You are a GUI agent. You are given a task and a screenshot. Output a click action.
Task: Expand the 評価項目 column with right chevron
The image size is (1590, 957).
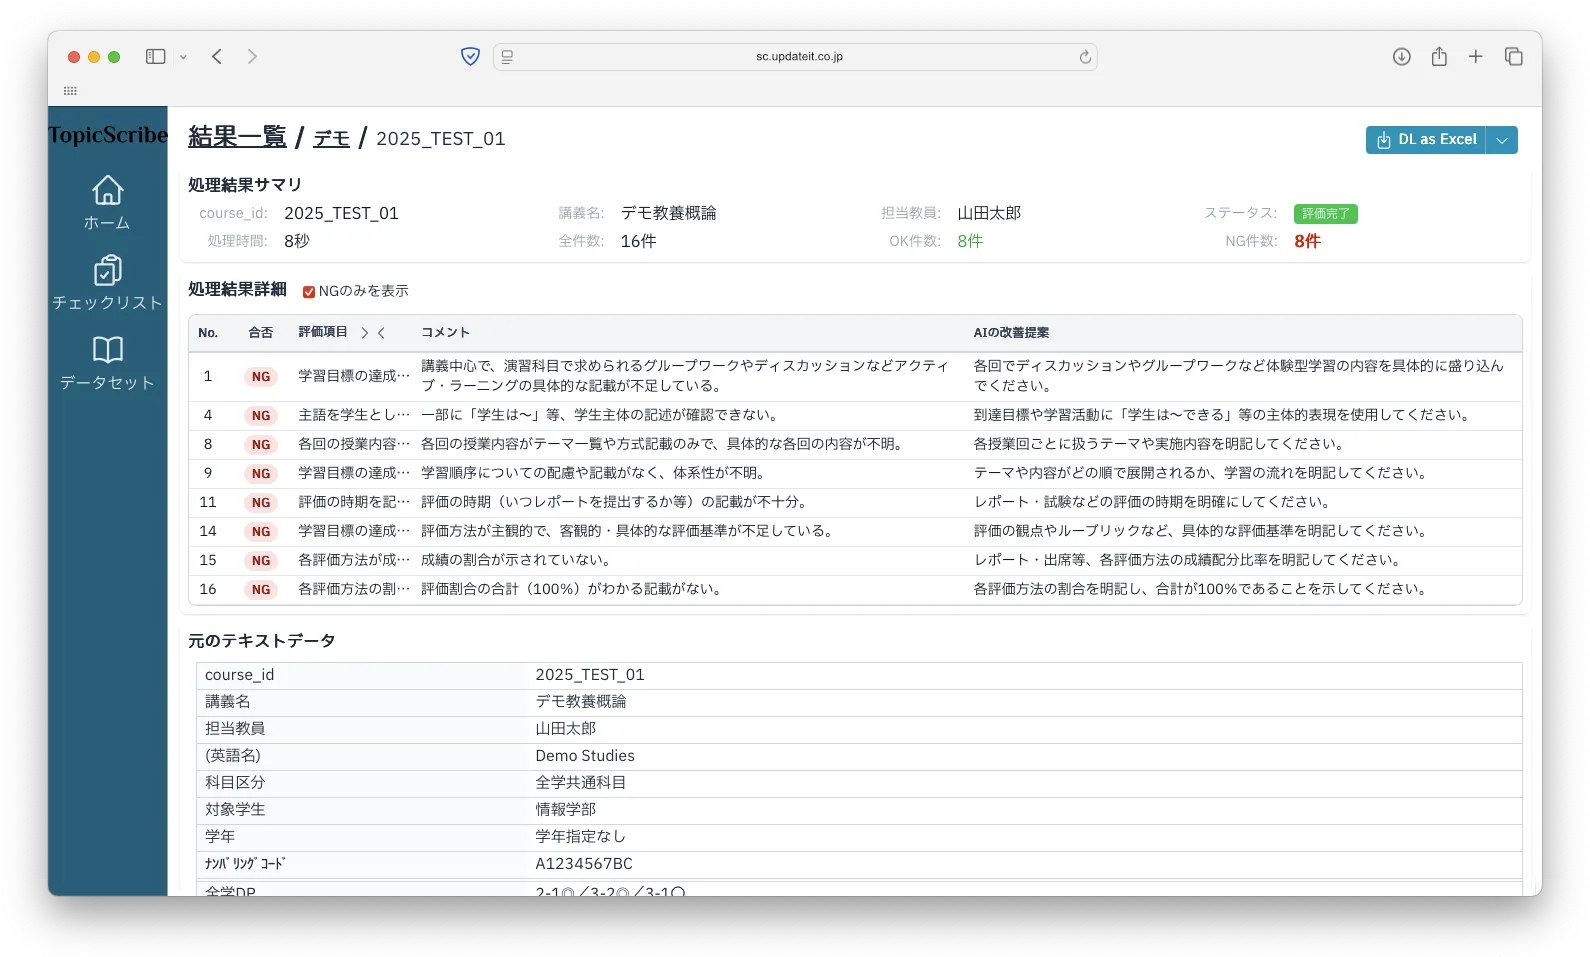[x=364, y=333]
